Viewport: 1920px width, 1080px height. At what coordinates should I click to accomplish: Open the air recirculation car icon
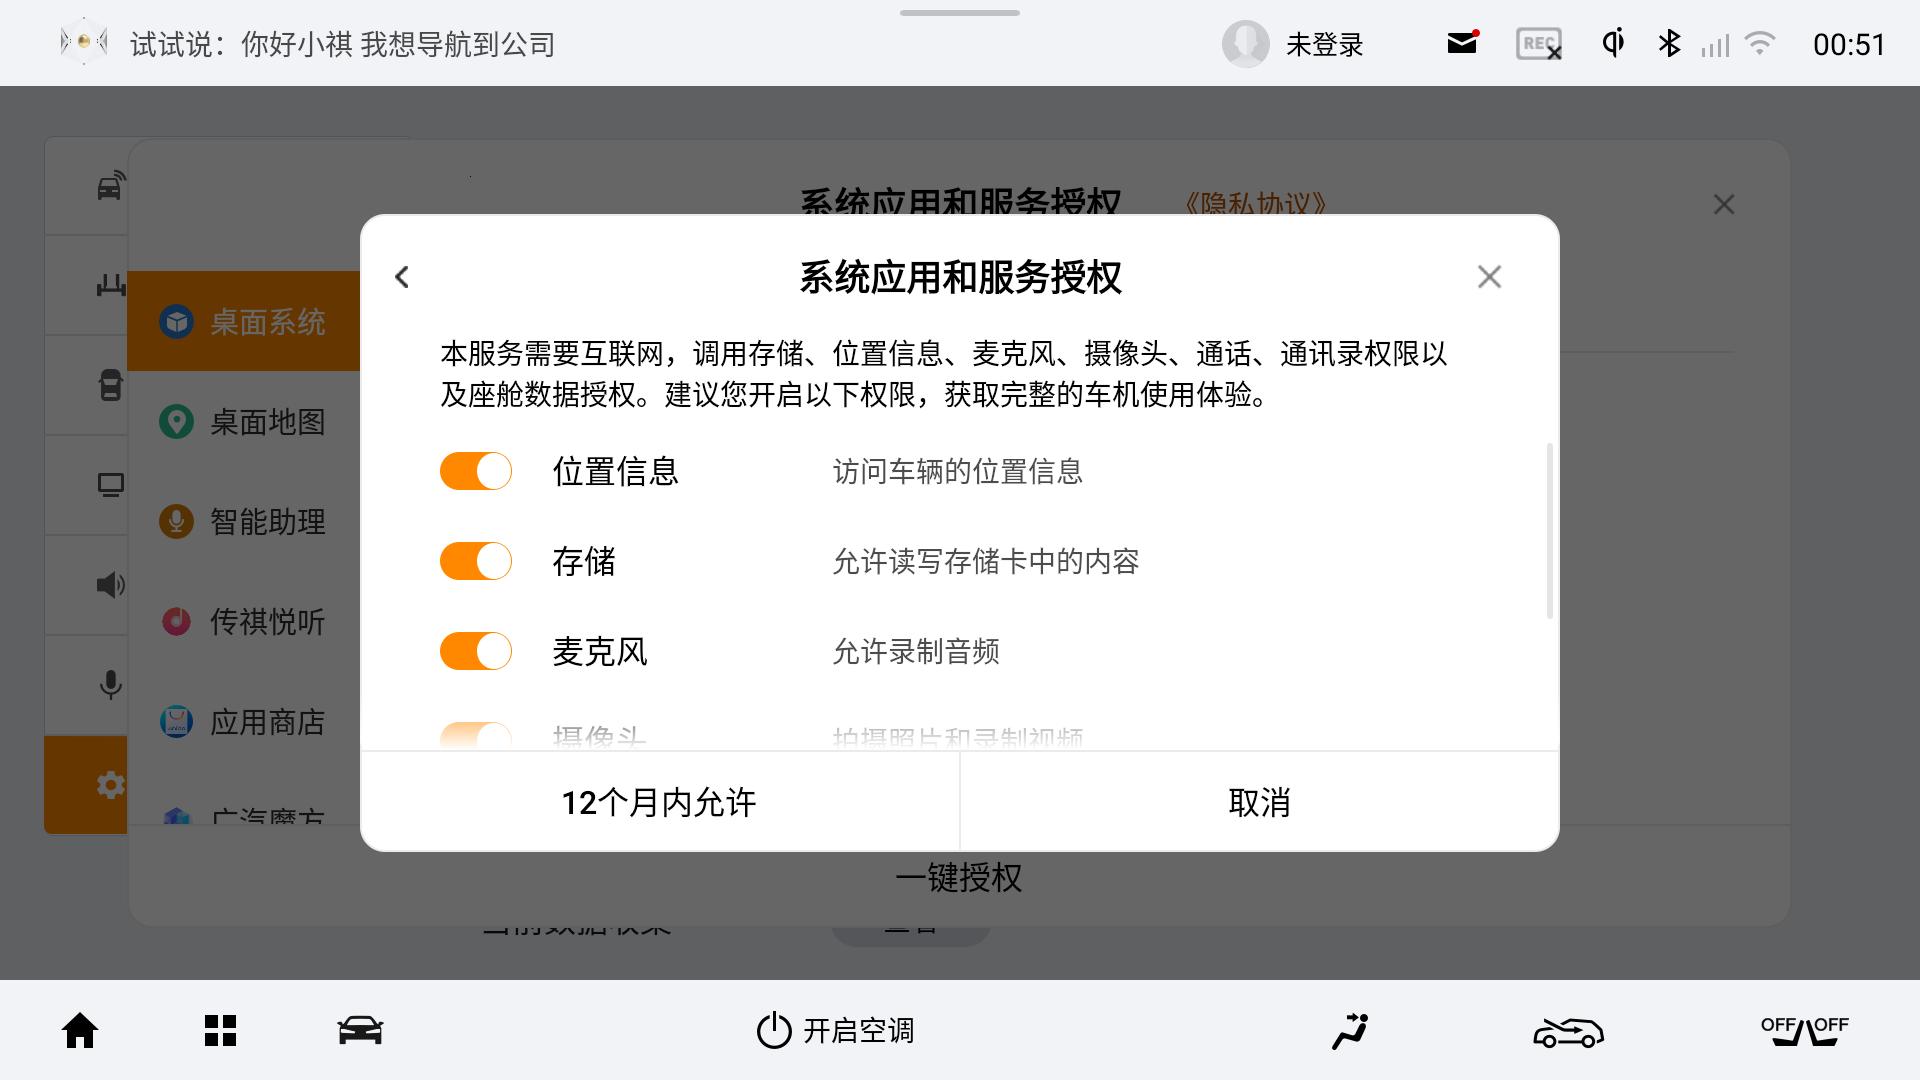tap(1568, 1031)
